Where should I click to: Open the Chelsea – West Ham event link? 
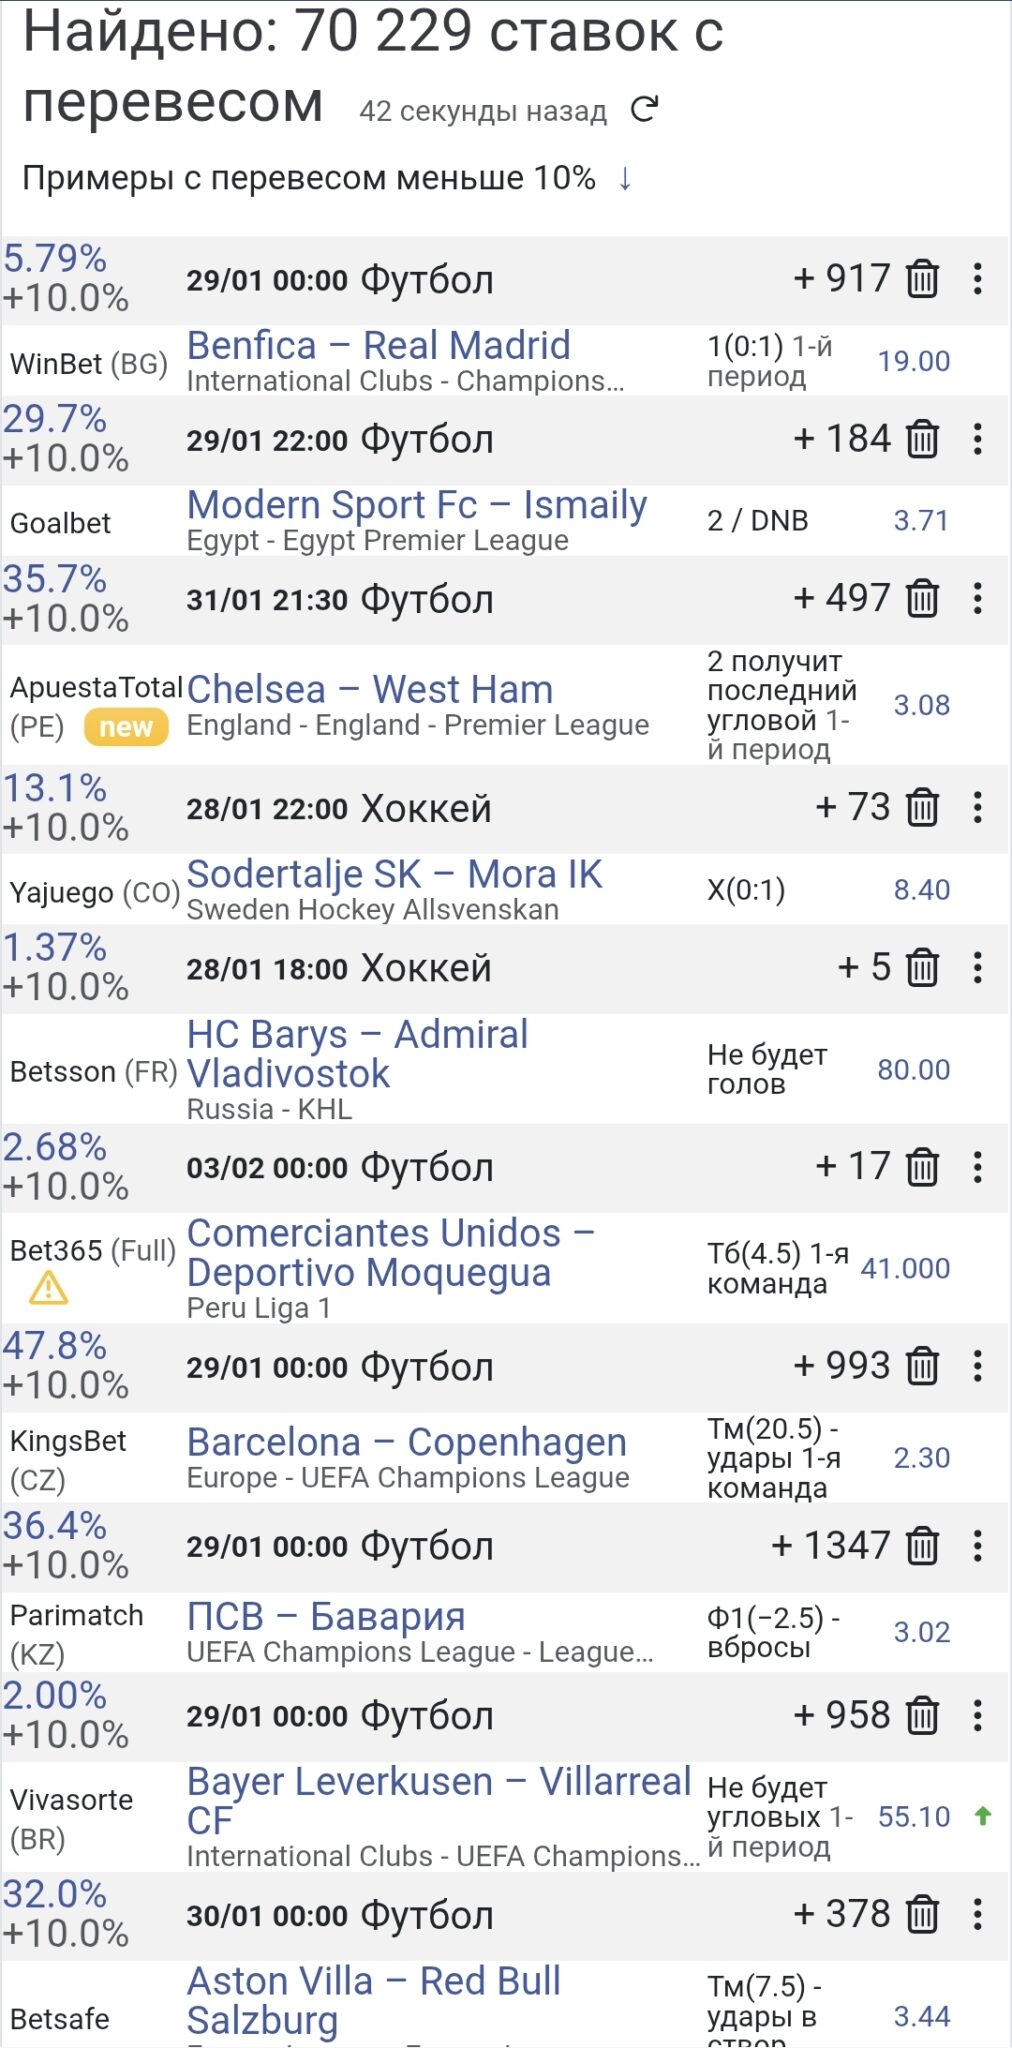369,690
